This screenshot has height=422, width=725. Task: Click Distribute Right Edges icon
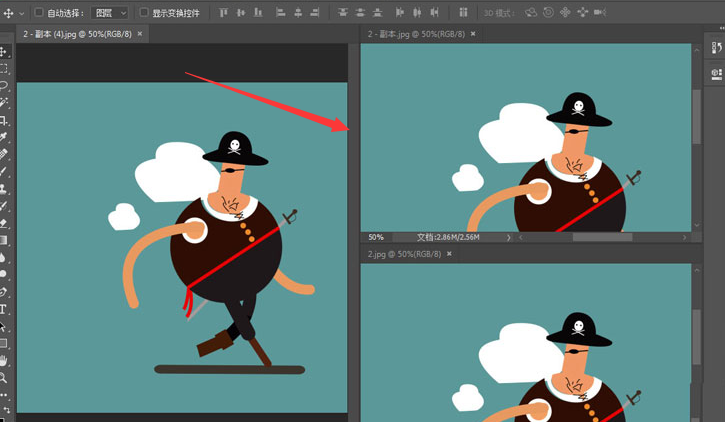(434, 13)
